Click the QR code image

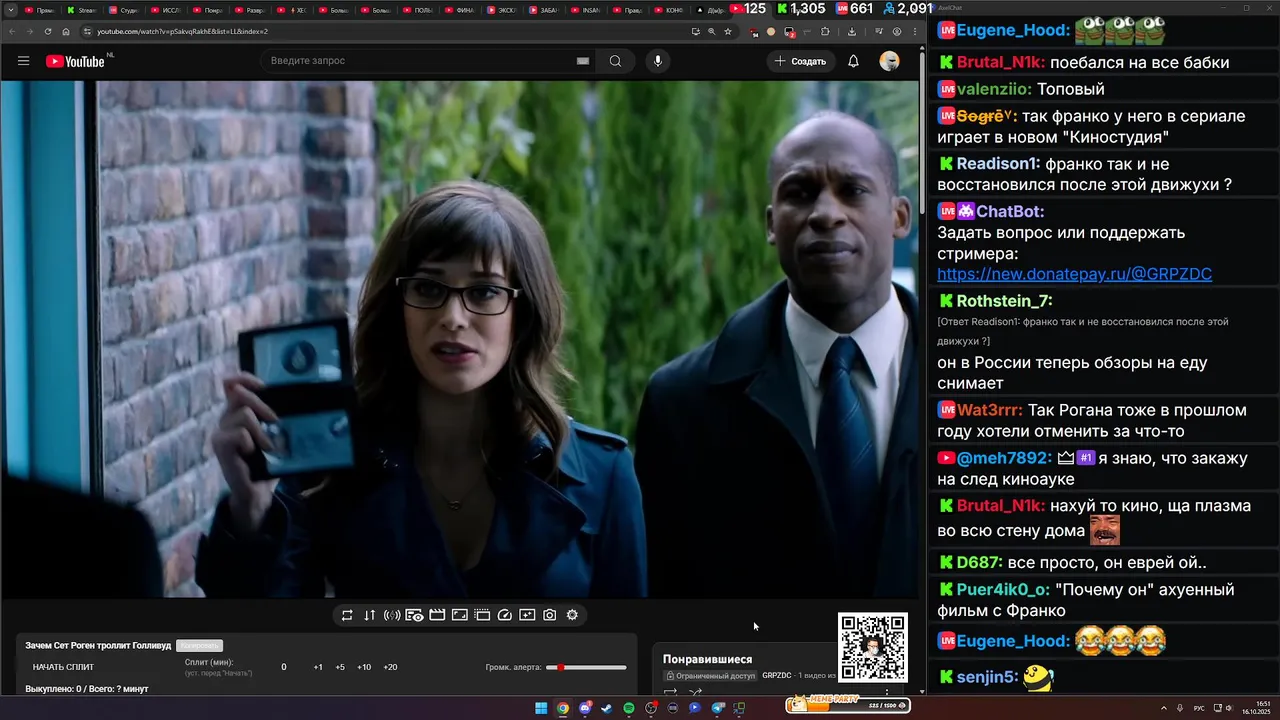click(873, 647)
